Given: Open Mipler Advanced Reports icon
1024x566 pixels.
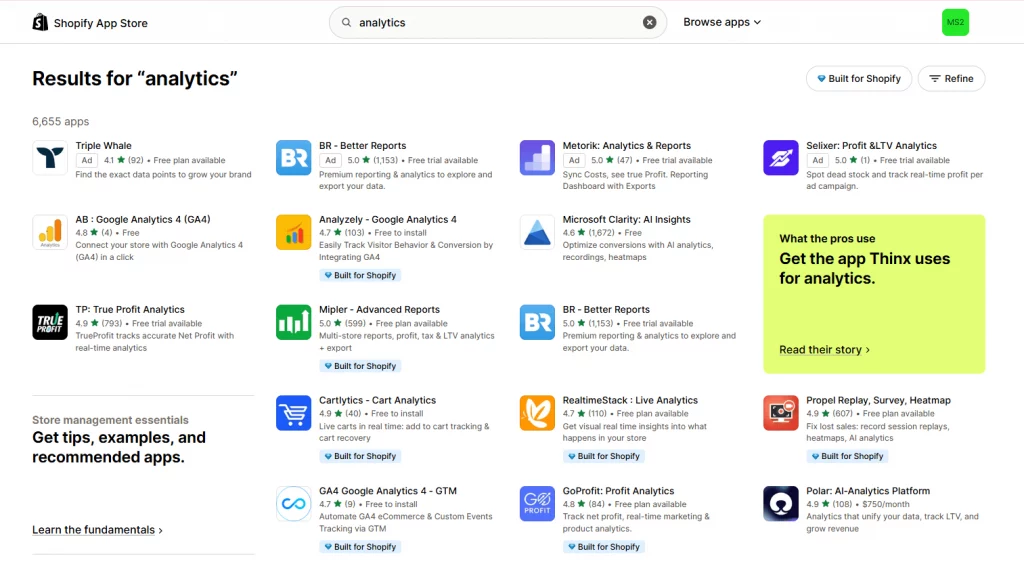Looking at the screenshot, I should click(293, 322).
